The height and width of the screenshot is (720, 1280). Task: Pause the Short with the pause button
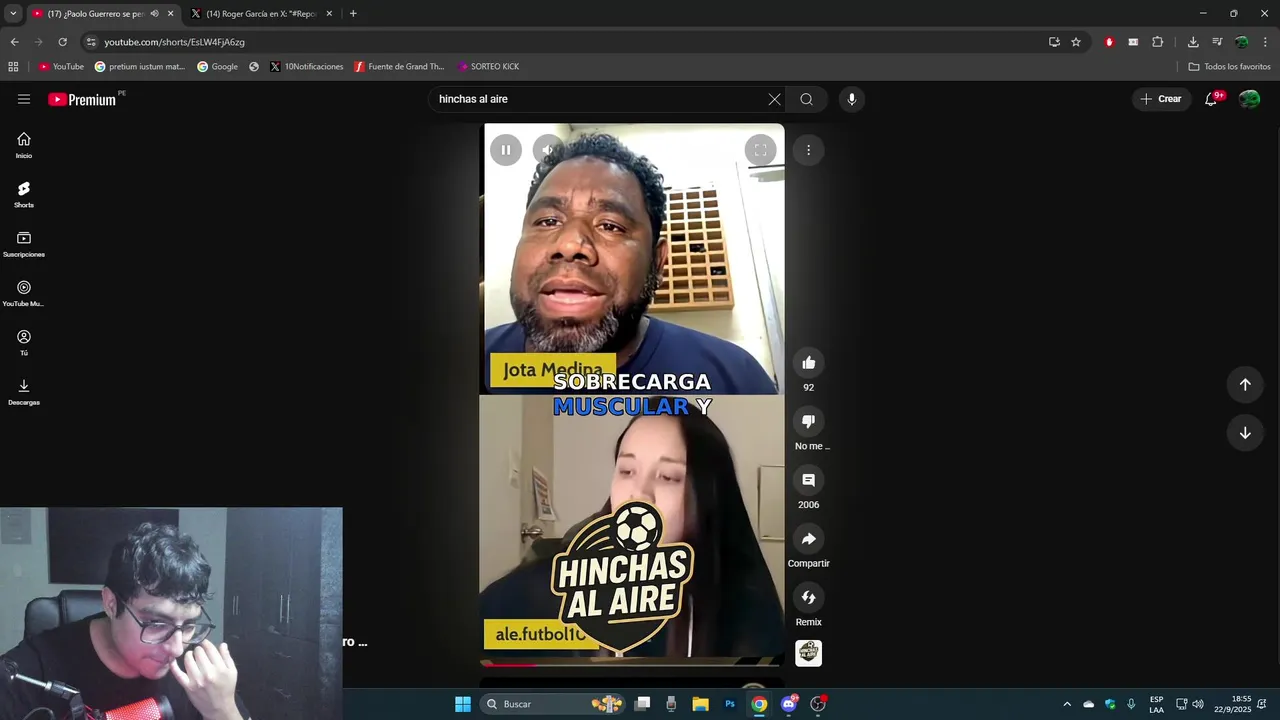pyautogui.click(x=506, y=150)
